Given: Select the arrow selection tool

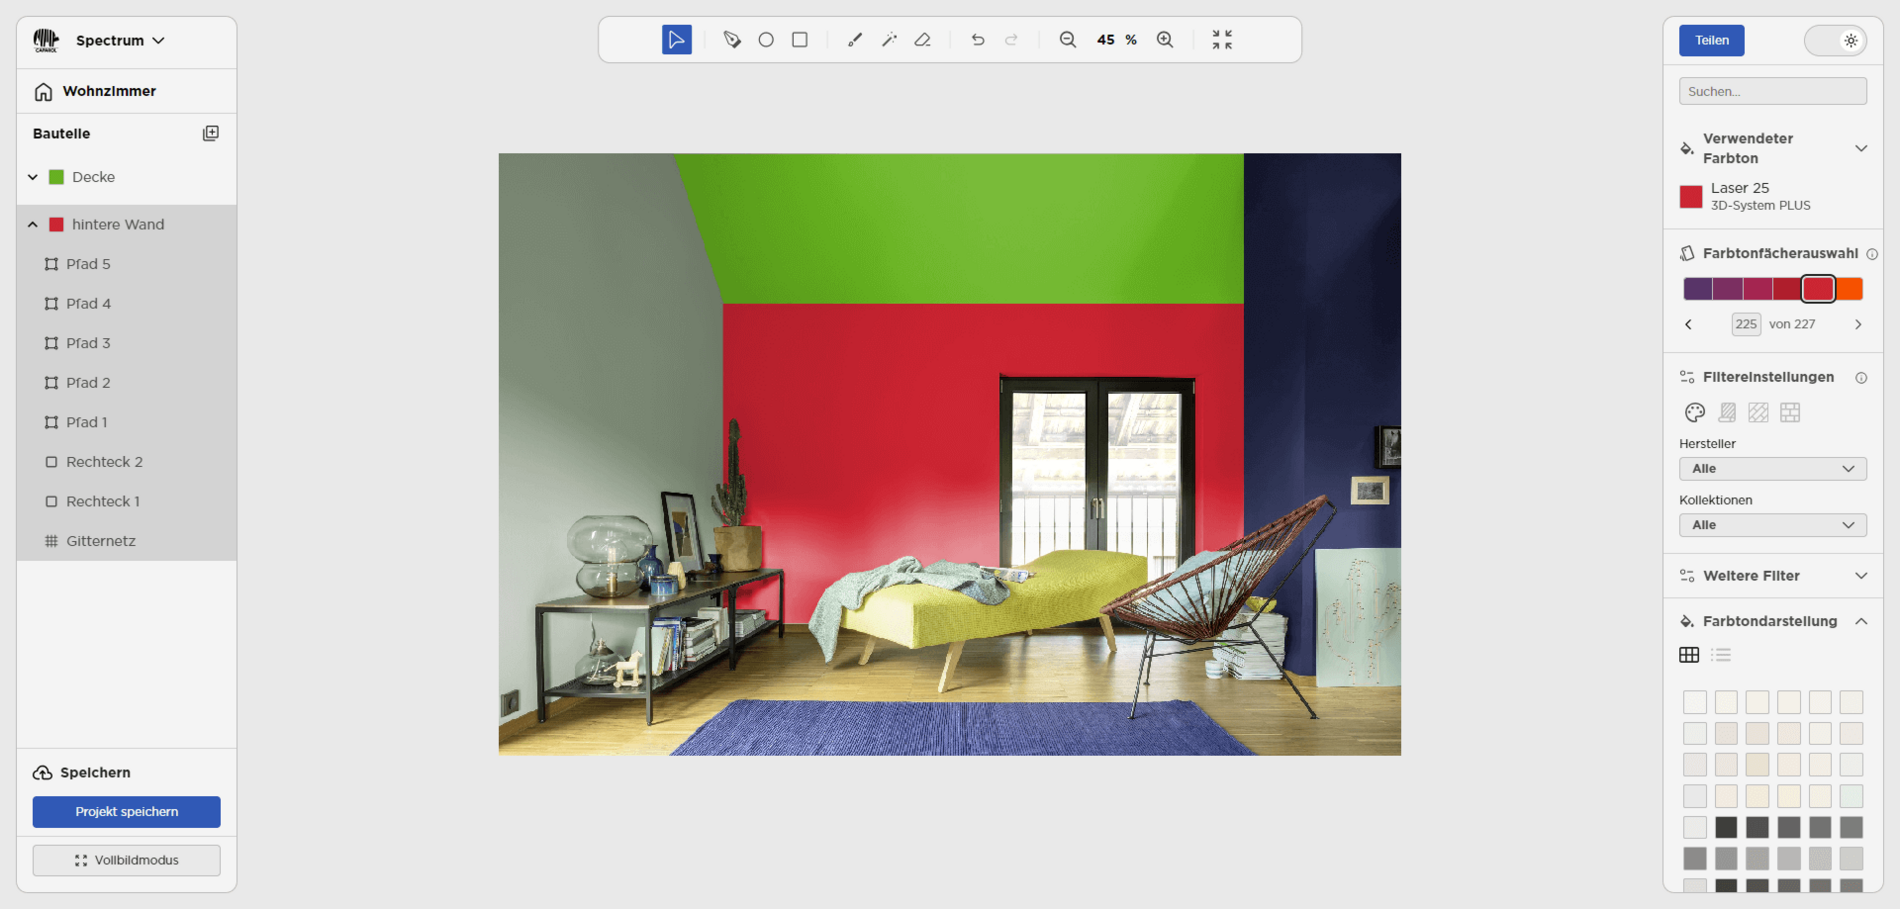Looking at the screenshot, I should 676,40.
